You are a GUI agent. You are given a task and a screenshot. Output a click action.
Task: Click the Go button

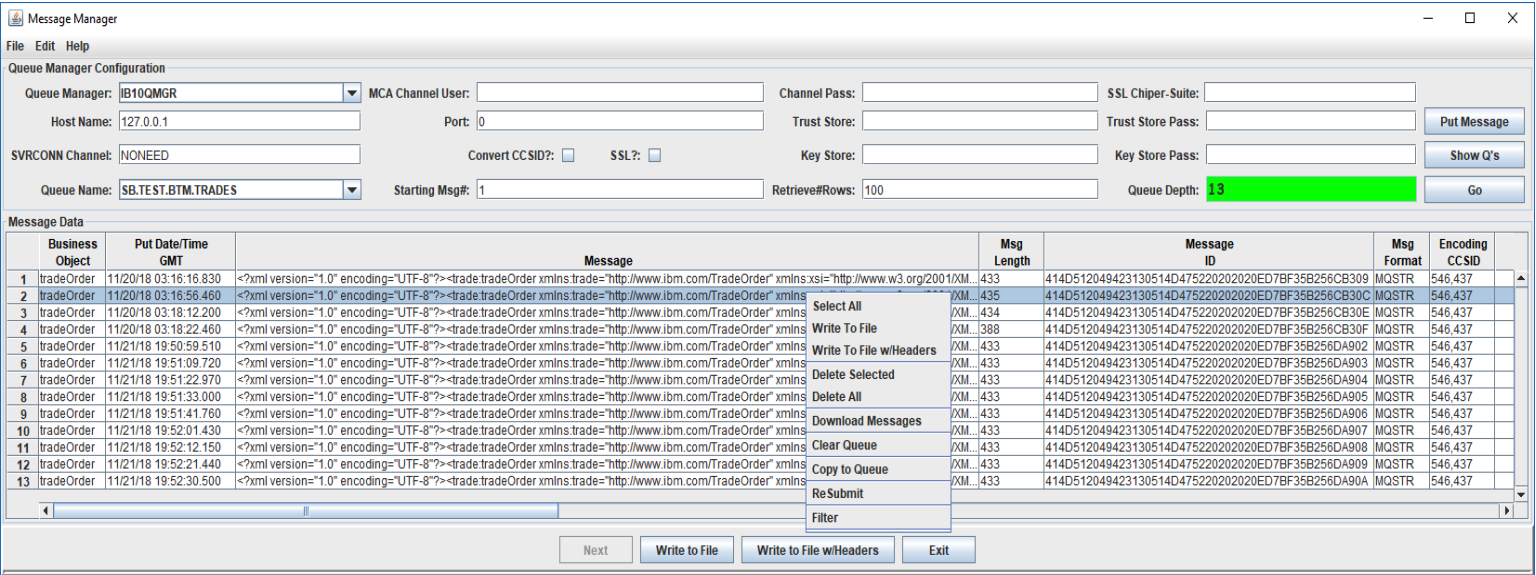(1474, 190)
